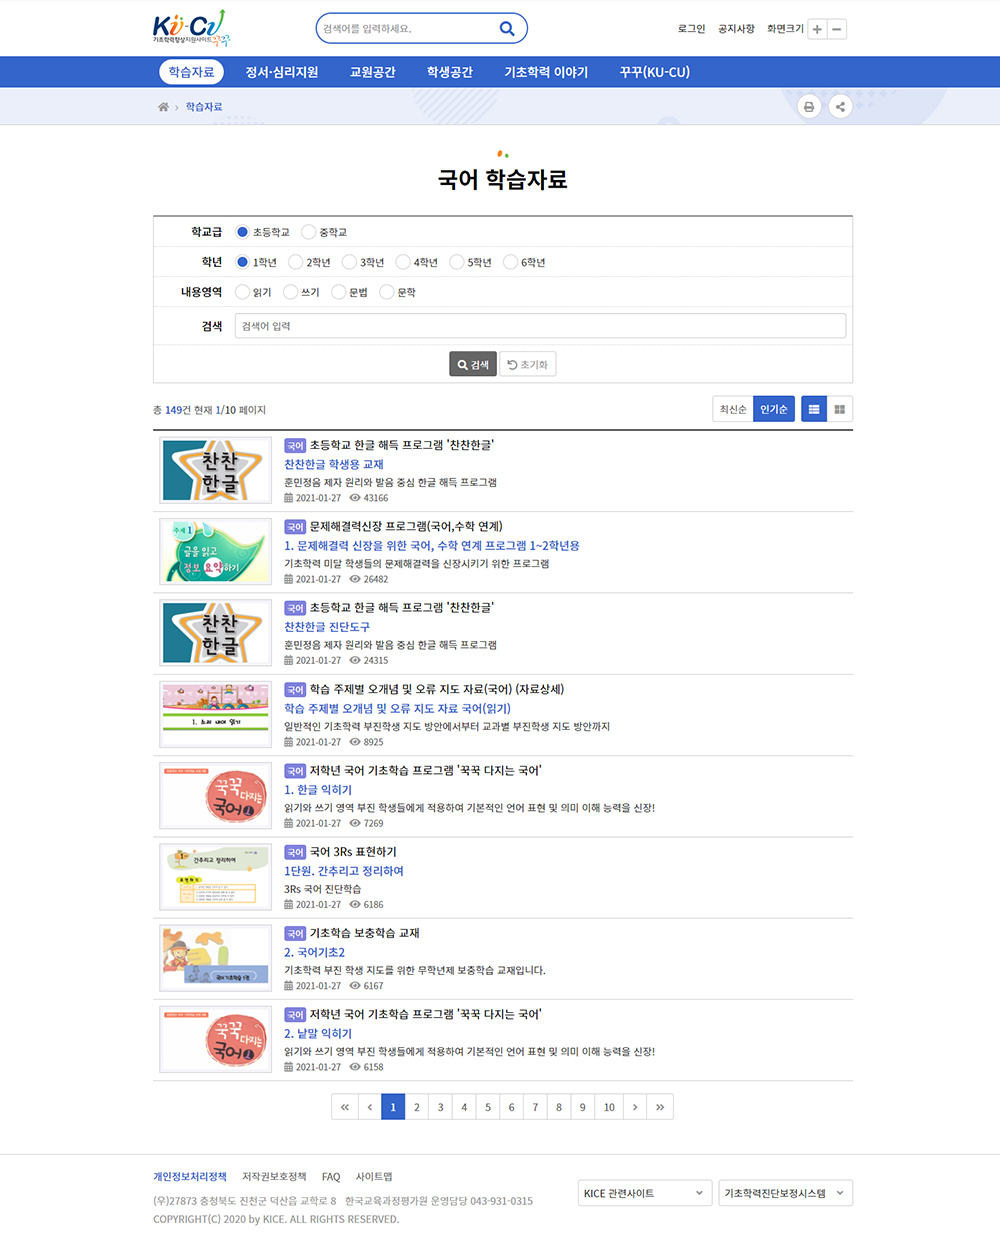
Task: Go to next page arrow in pagination
Action: (x=635, y=1107)
